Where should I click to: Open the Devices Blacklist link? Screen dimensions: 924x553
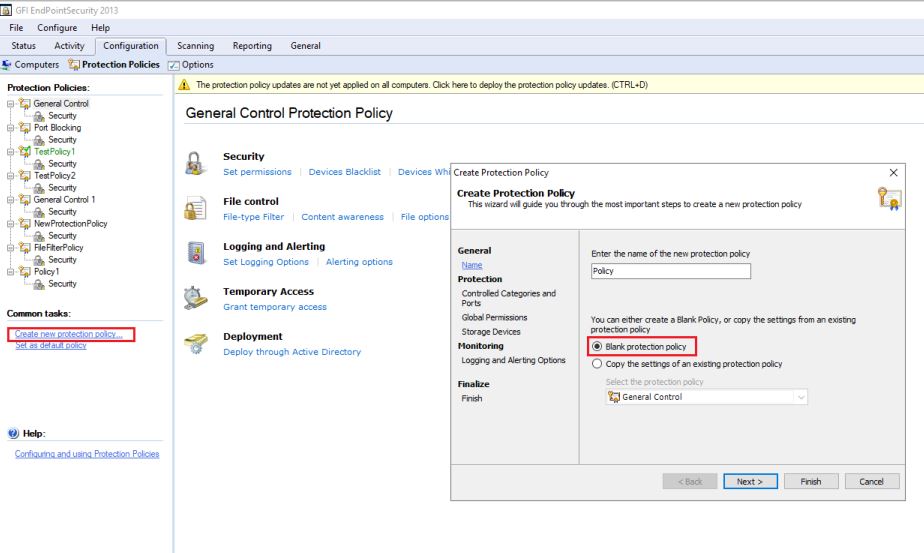[345, 172]
